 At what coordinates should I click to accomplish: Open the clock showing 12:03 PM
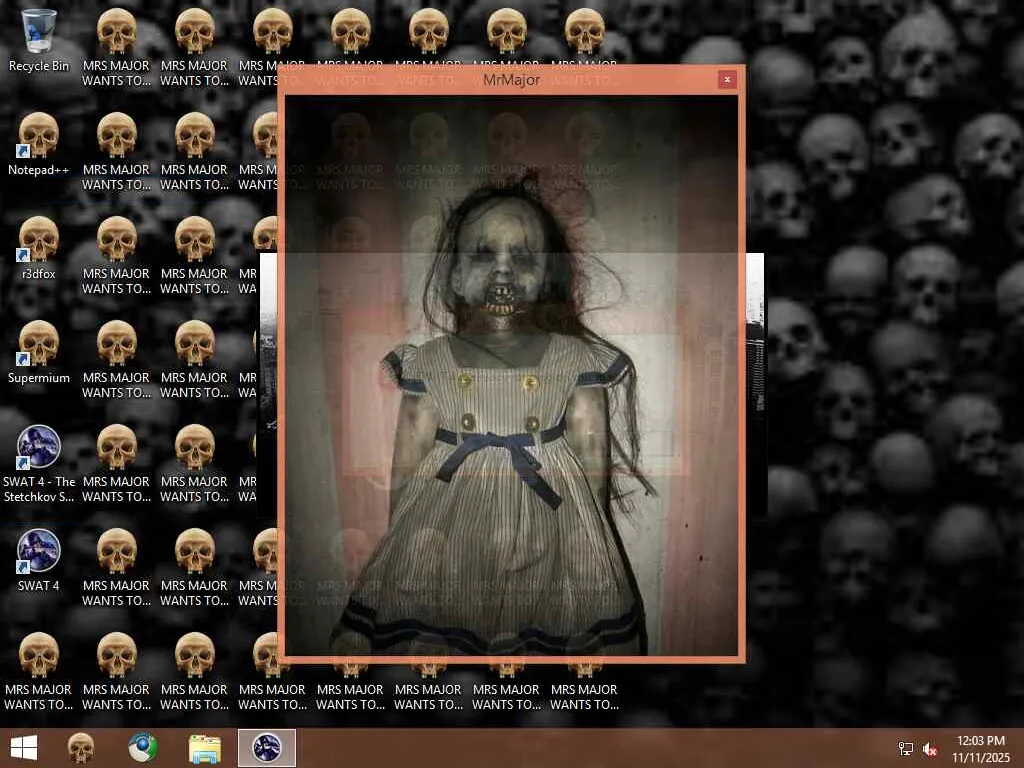[980, 748]
